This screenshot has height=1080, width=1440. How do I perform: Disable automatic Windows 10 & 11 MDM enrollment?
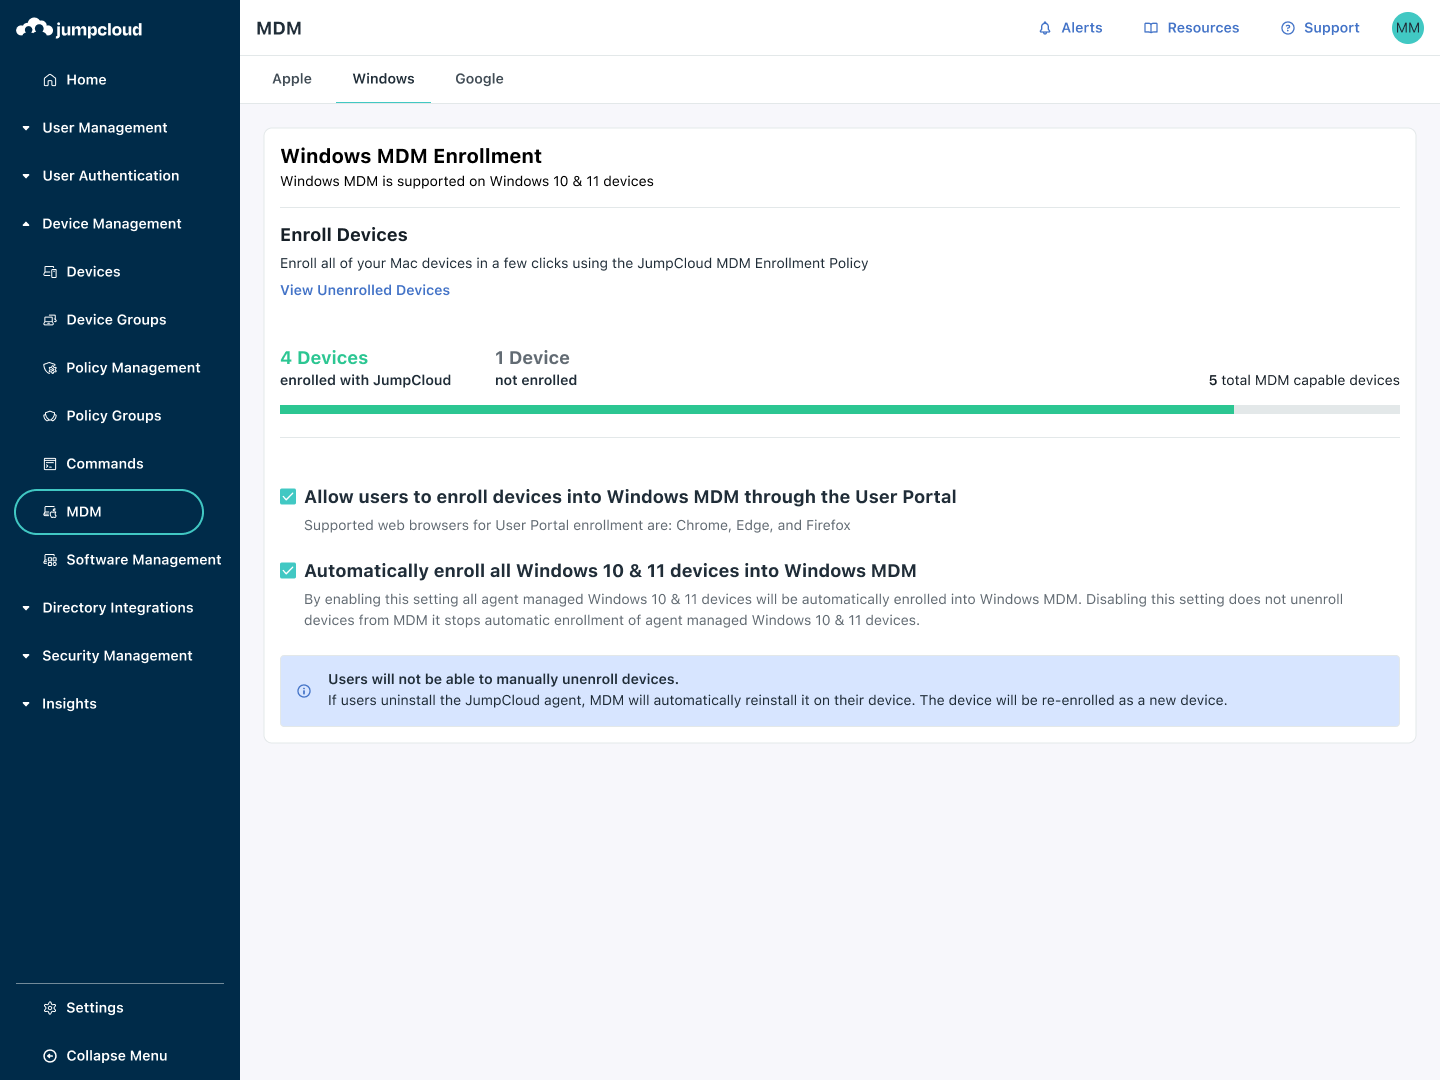(288, 570)
